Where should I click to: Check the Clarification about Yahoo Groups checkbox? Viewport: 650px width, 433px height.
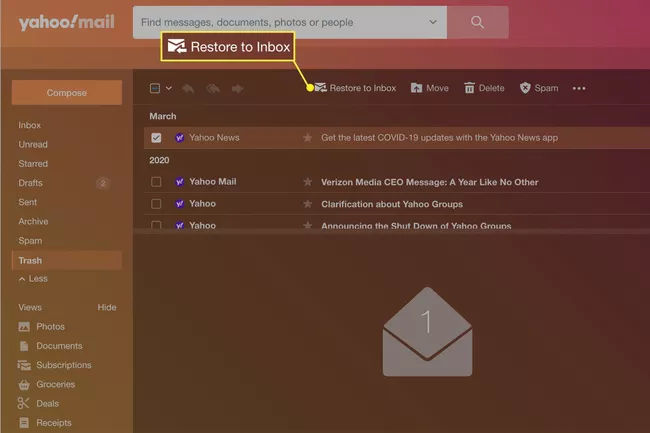click(156, 203)
